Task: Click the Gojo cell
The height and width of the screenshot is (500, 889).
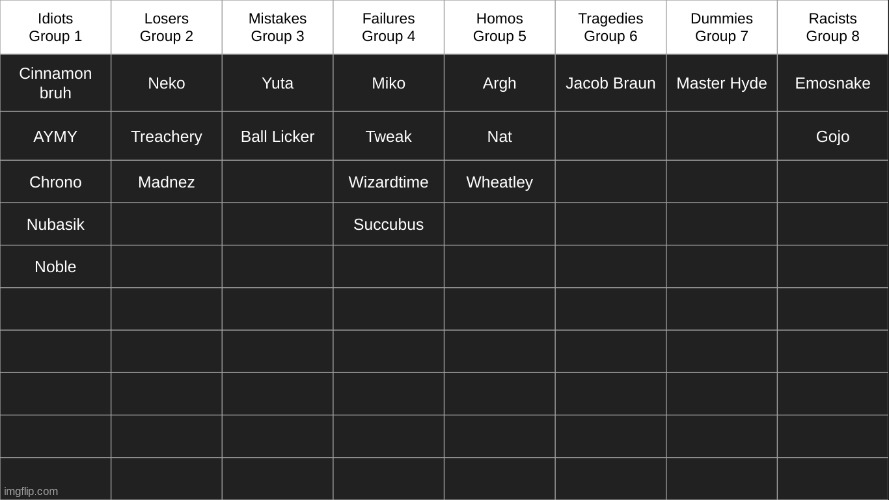Action: click(833, 137)
